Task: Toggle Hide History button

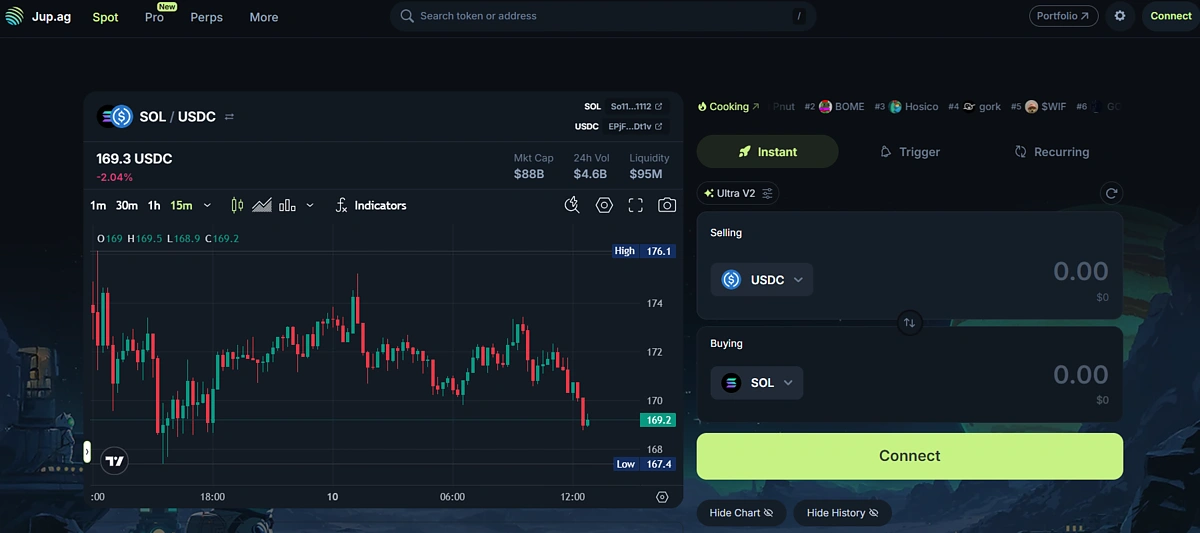Action: coord(842,513)
